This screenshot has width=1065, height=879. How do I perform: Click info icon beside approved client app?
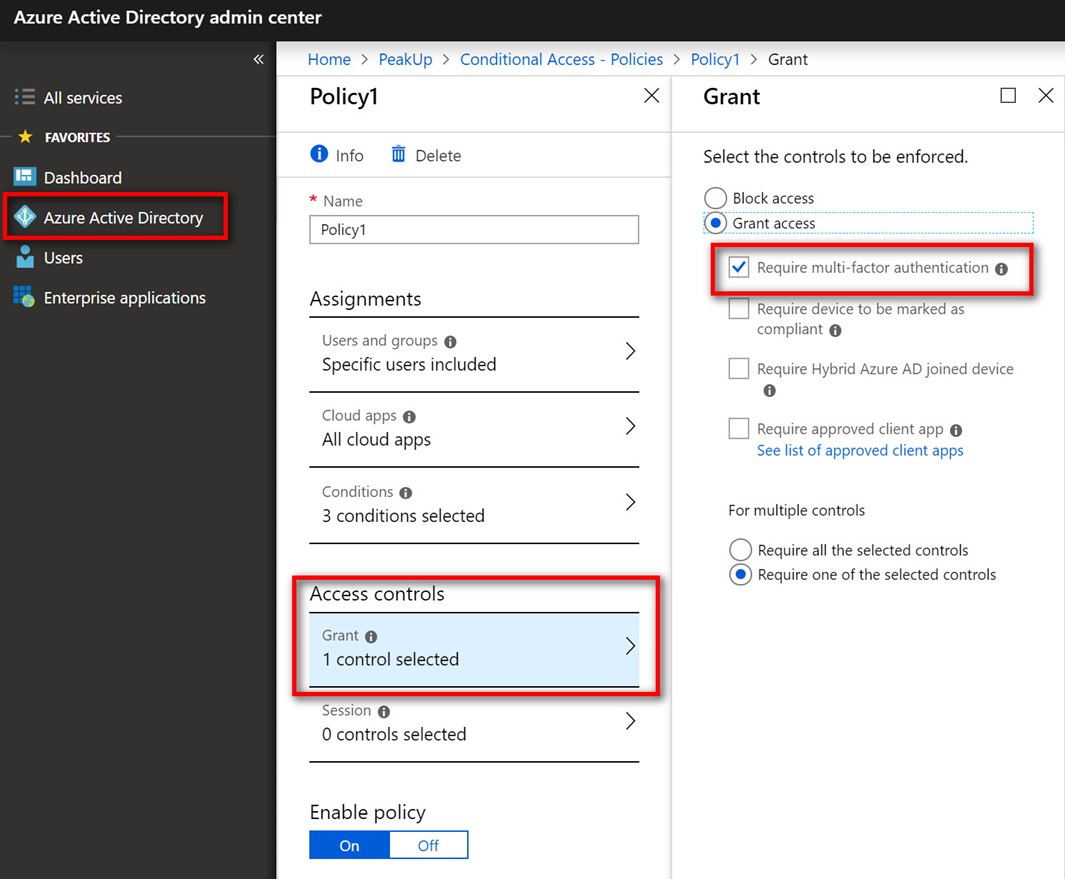tap(956, 431)
